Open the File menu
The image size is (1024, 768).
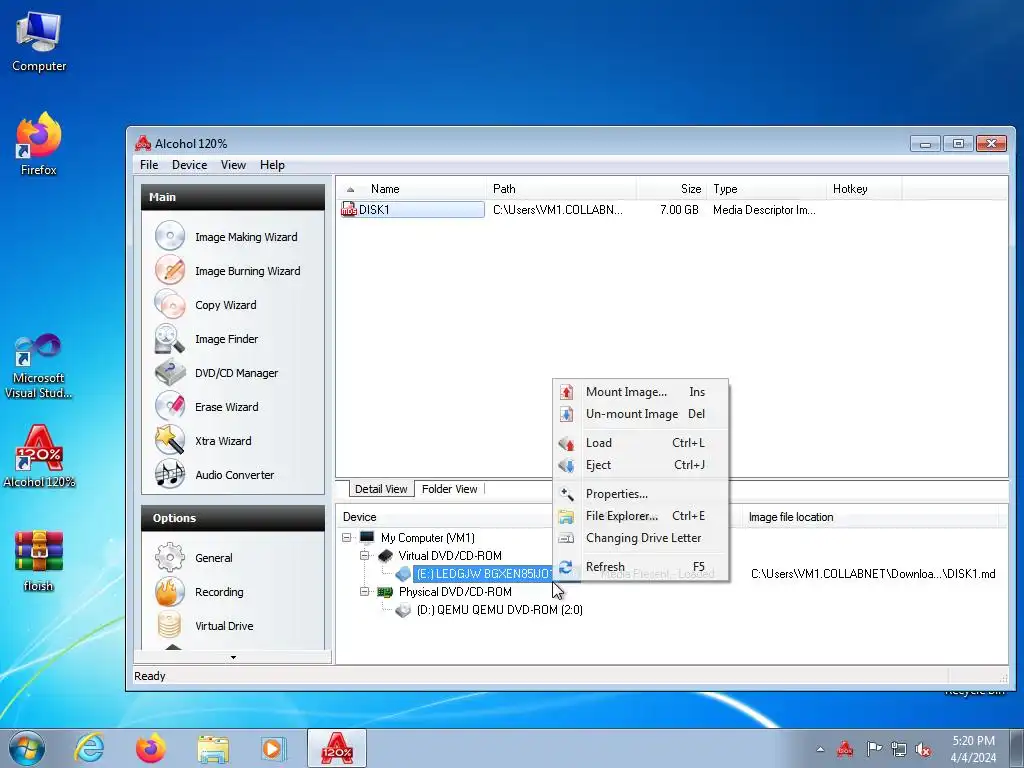[149, 165]
